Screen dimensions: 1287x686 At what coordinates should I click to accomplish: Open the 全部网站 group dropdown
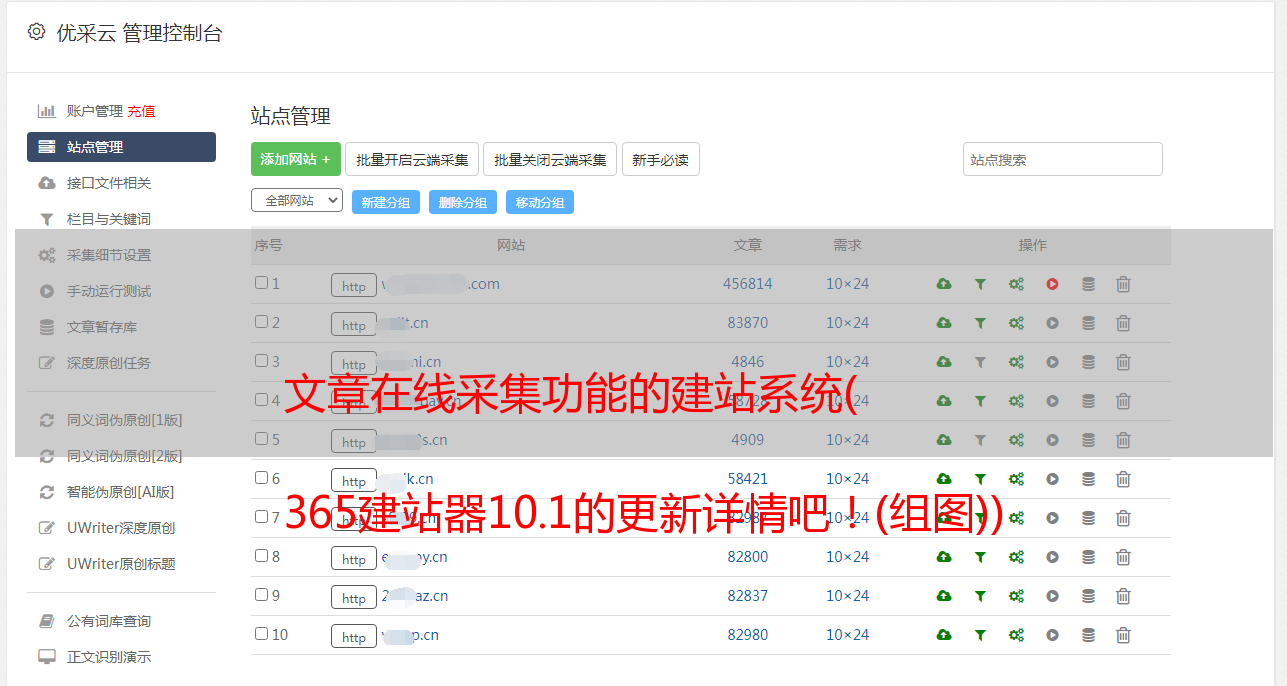click(297, 200)
